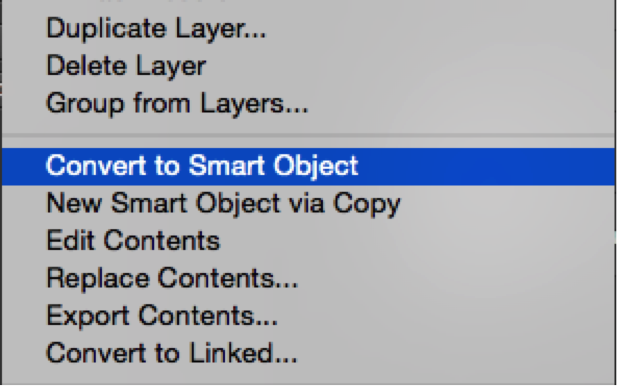The width and height of the screenshot is (617, 386).
Task: Choose the Edit Contents menu item
Action: (x=308, y=241)
